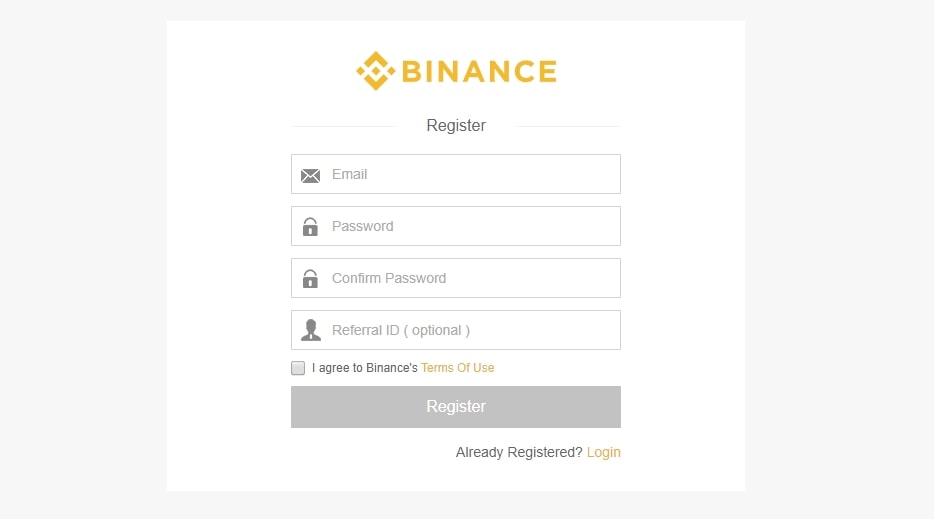
Task: Click the gray Register button
Action: click(456, 406)
